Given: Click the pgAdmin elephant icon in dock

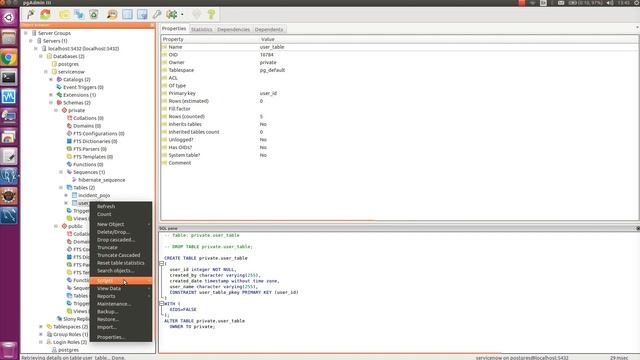Looking at the screenshot, I should point(9,176).
